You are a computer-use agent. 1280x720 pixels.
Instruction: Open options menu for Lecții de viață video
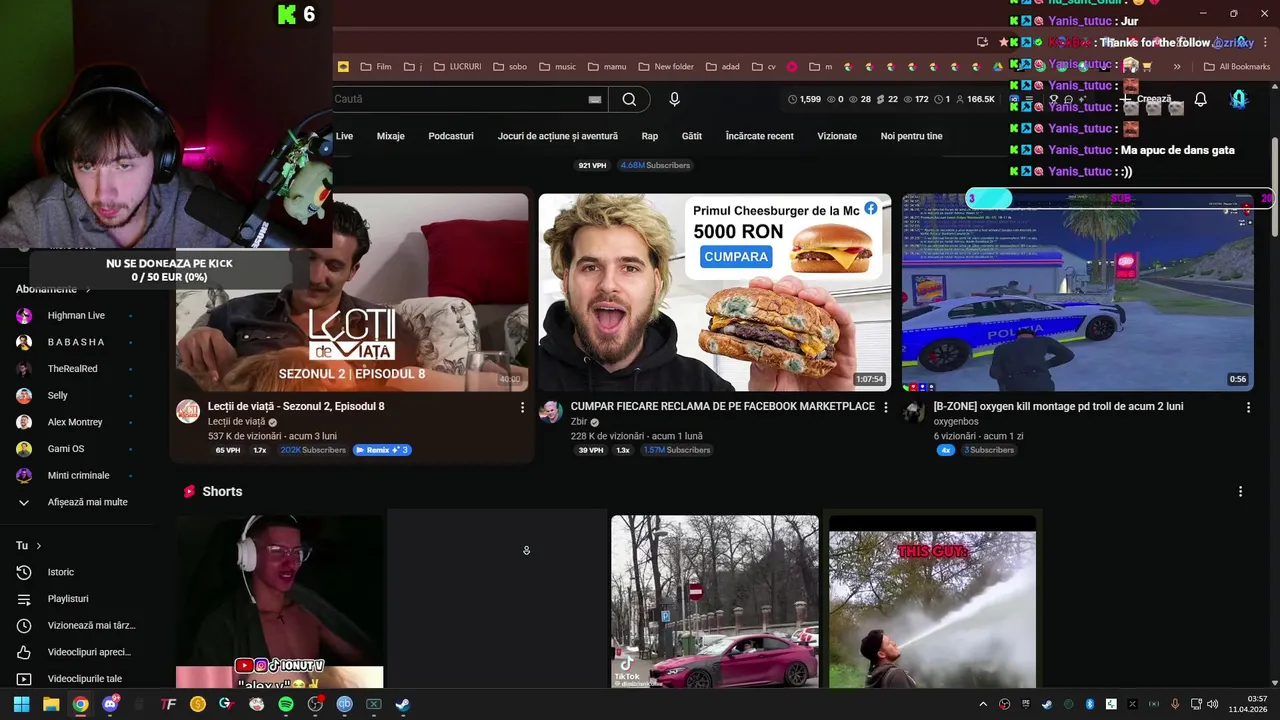click(x=522, y=407)
